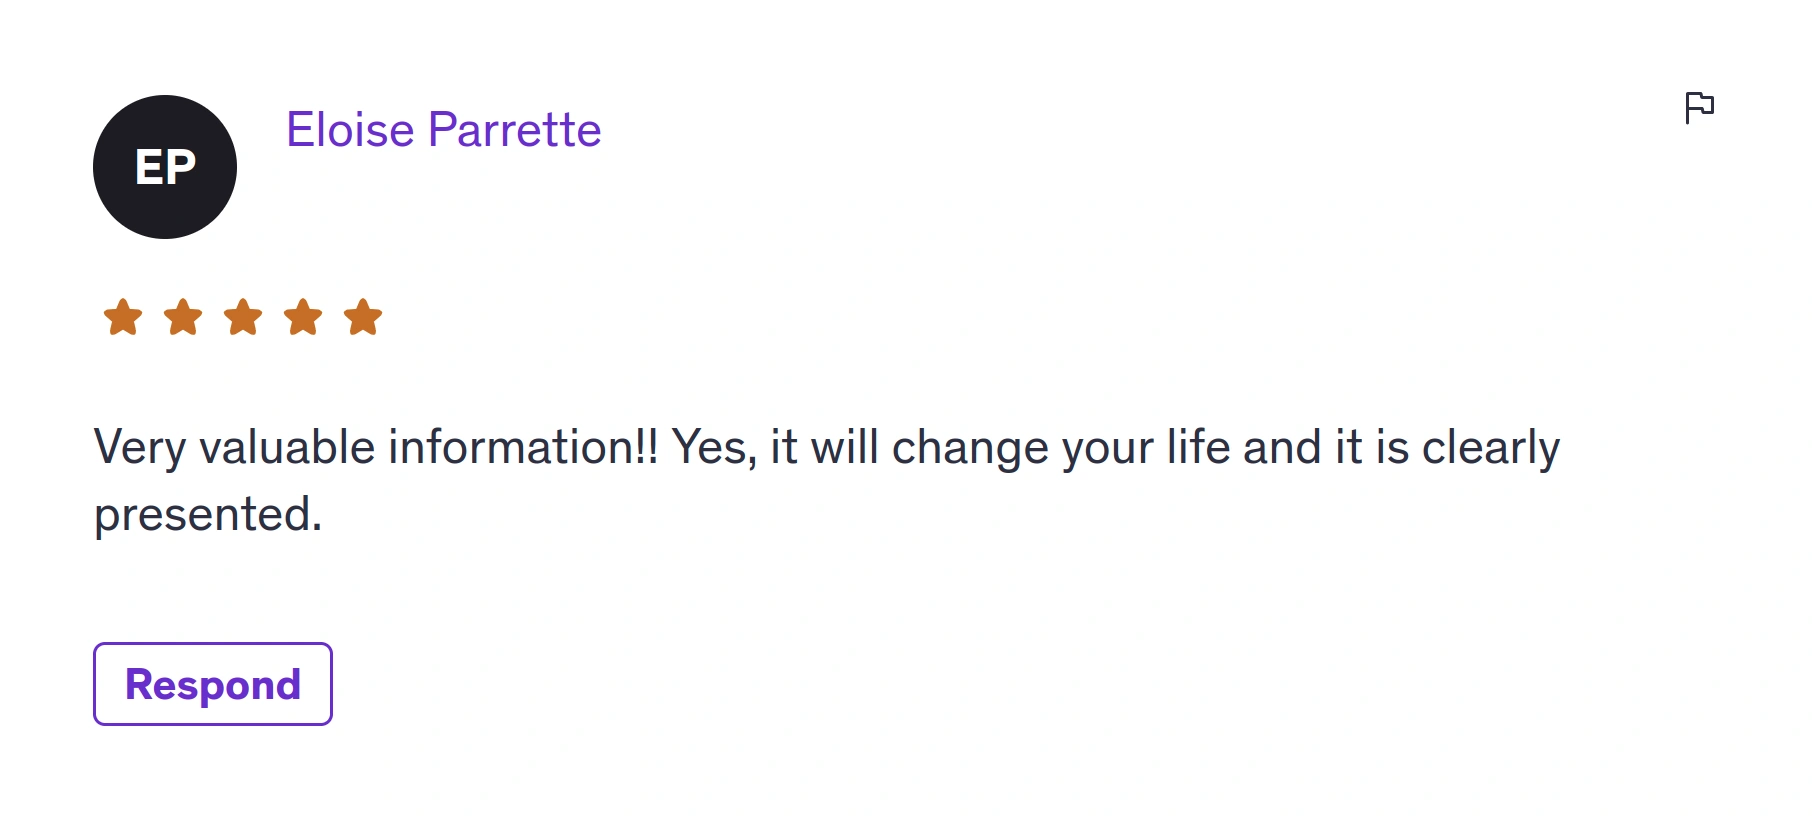Click the word Yes in the review
This screenshot has height=818, width=1812.
tap(708, 447)
